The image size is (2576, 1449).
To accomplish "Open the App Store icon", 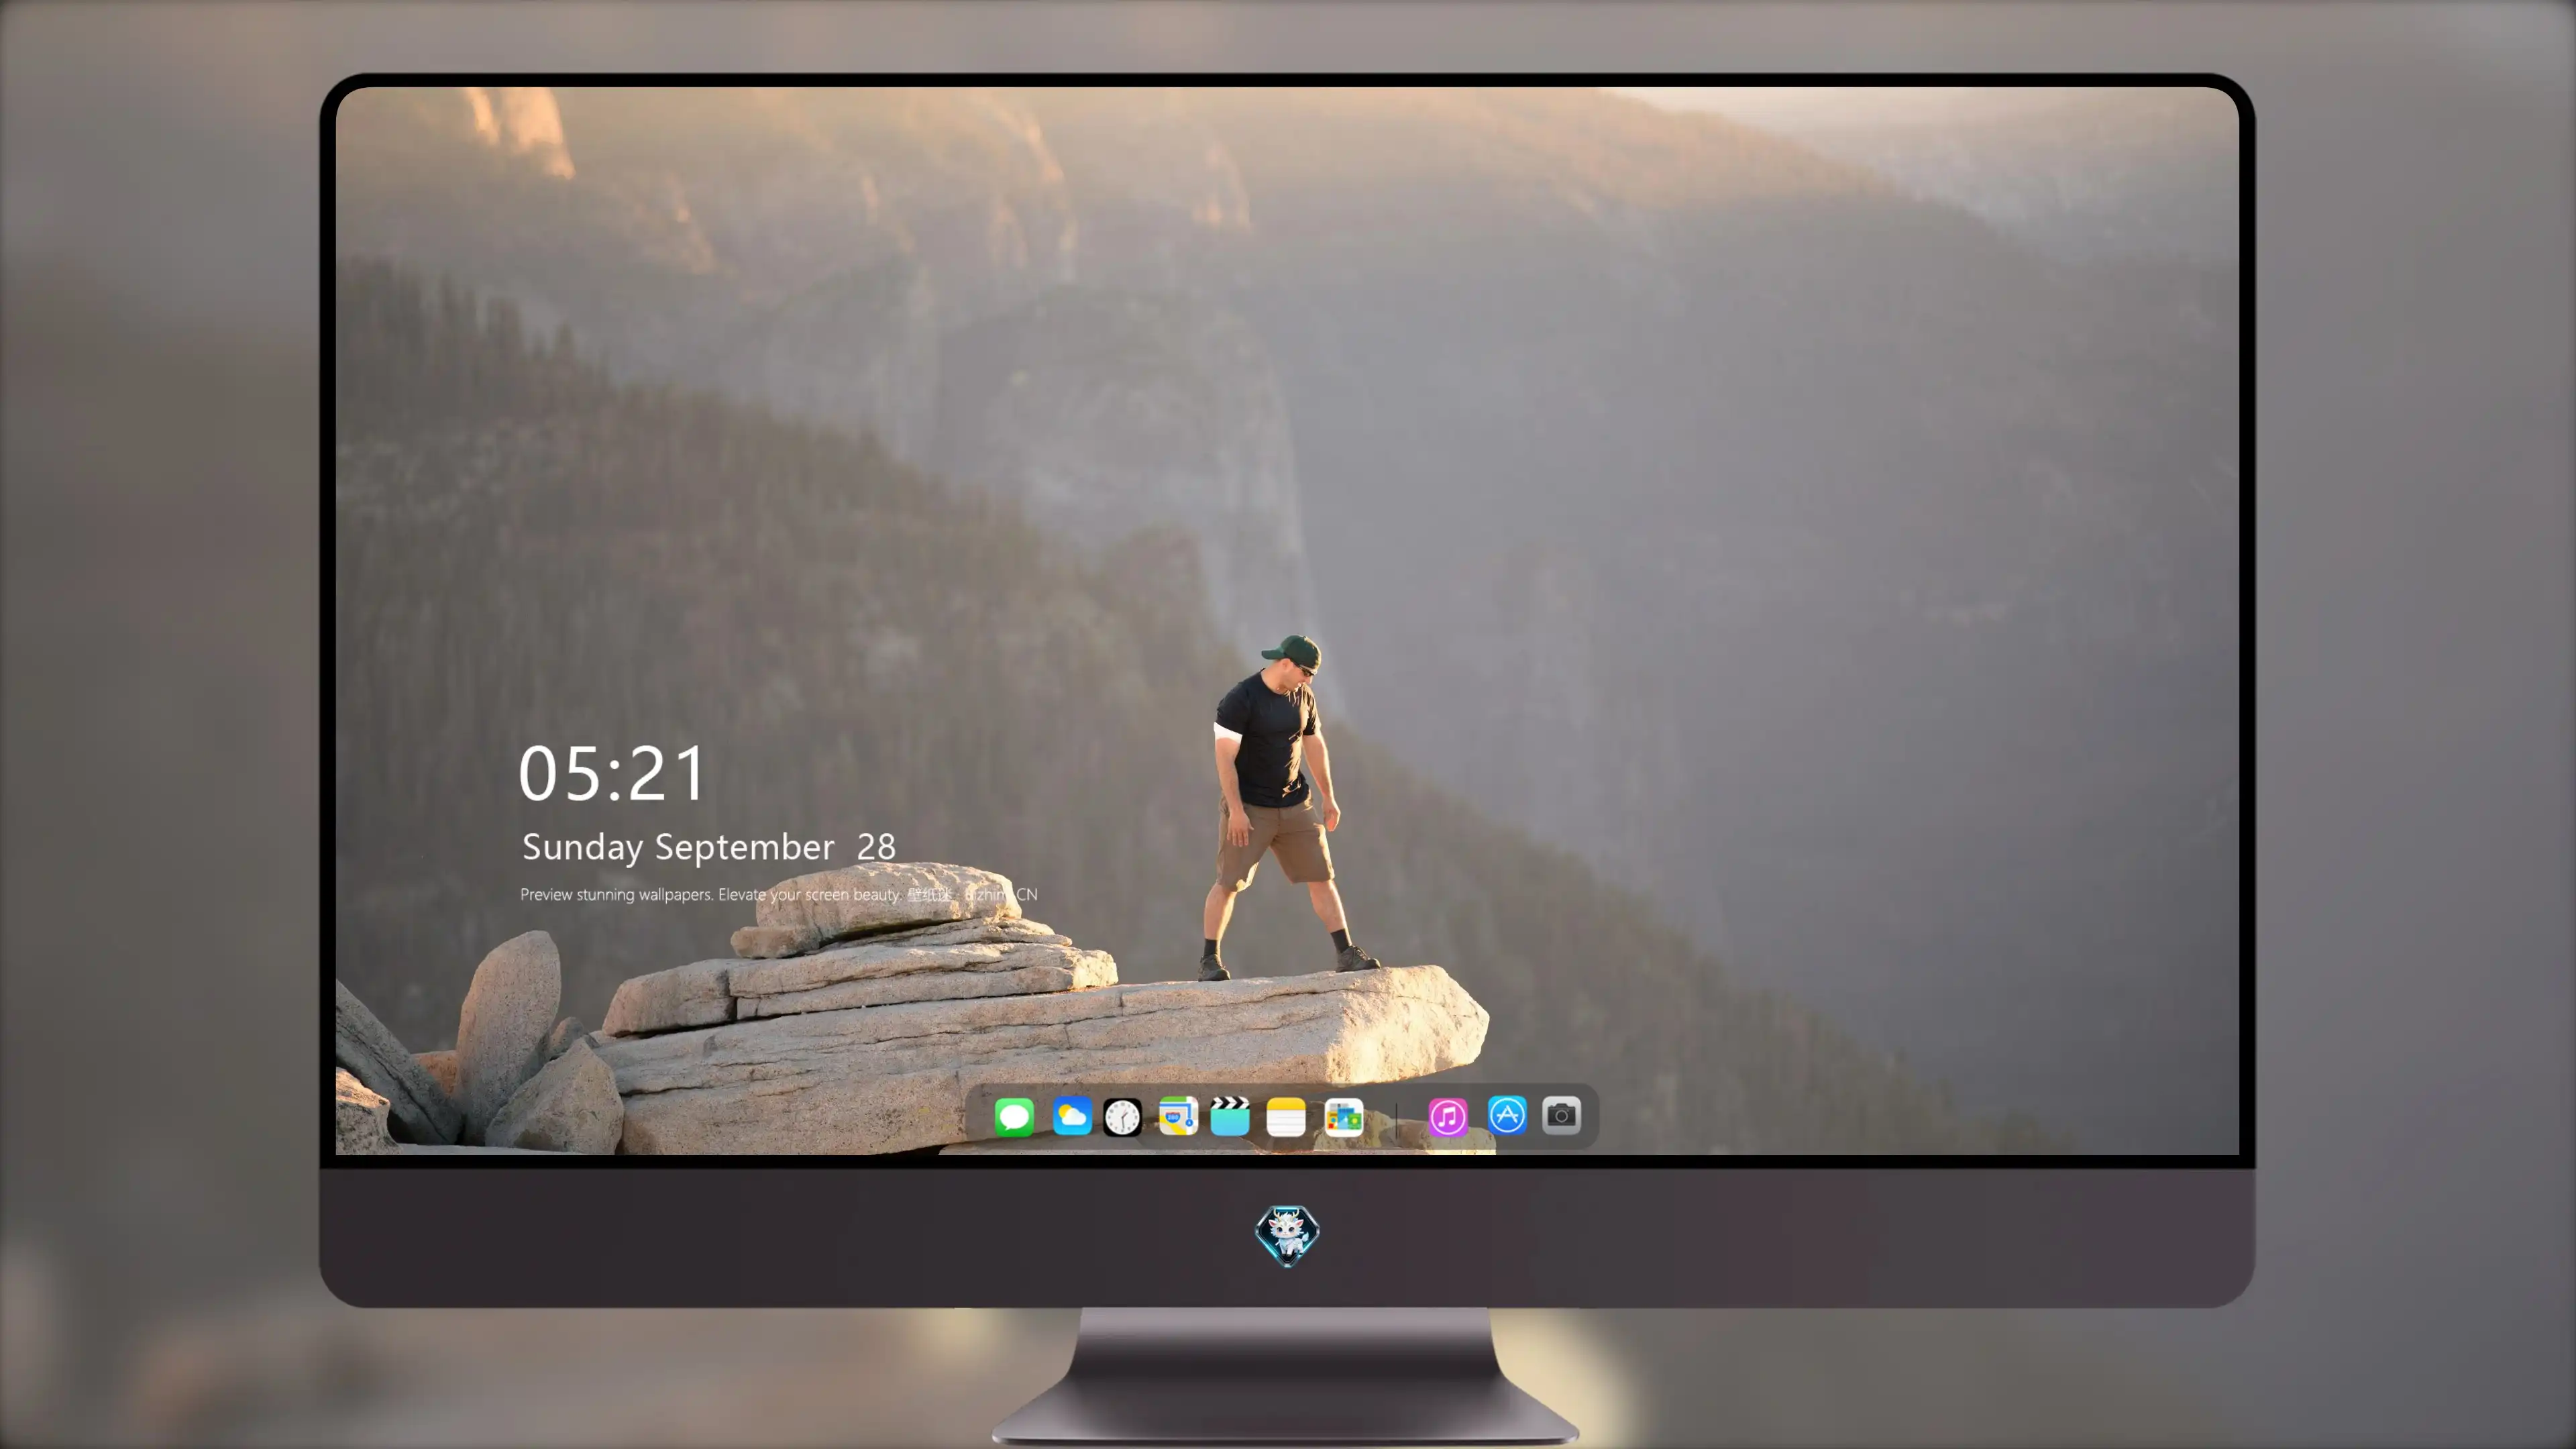I will pos(1507,1115).
